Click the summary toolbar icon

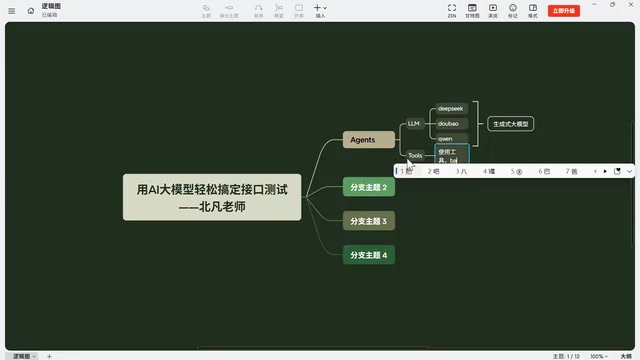pyautogui.click(x=279, y=11)
